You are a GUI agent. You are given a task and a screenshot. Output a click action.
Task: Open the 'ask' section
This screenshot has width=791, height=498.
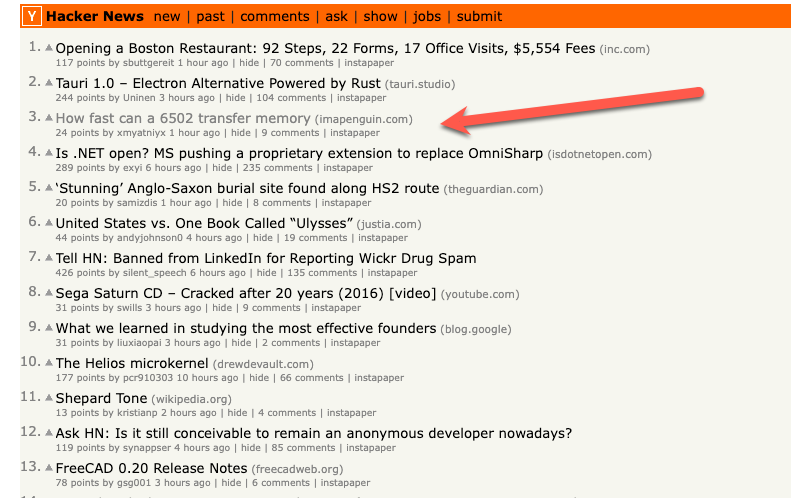[336, 16]
